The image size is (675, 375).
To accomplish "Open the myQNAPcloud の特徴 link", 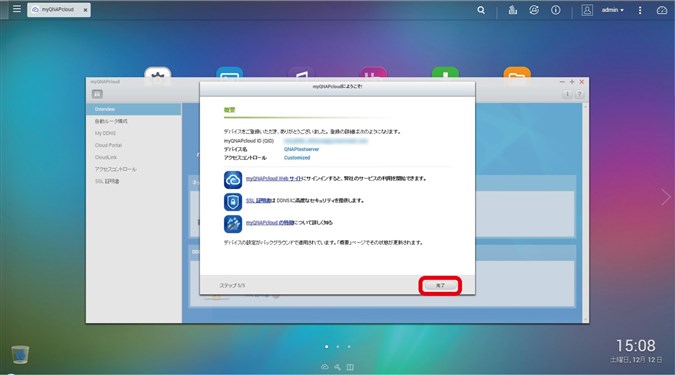I will [270, 223].
